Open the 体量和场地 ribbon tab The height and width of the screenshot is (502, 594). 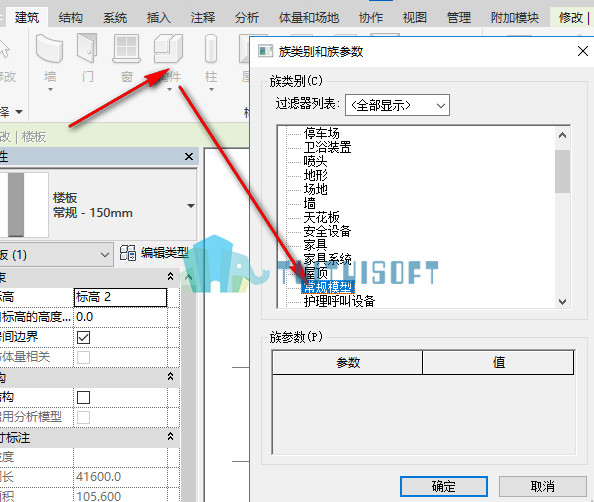[309, 17]
